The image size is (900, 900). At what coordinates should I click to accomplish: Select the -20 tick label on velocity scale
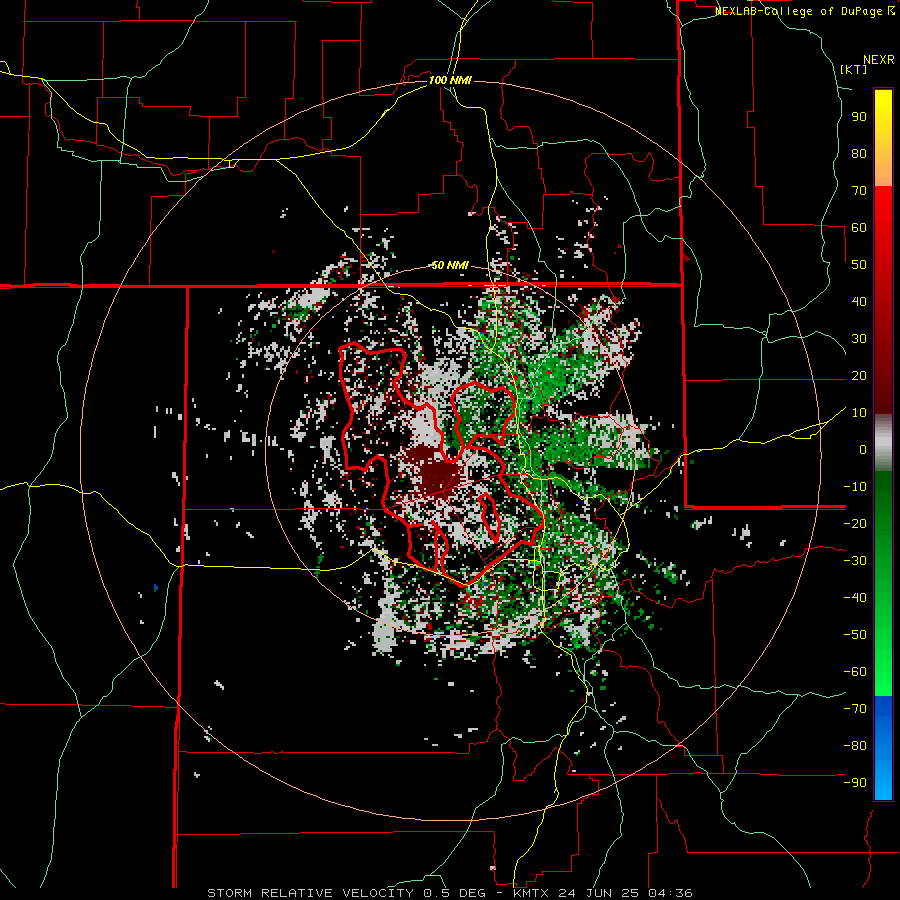855,523
